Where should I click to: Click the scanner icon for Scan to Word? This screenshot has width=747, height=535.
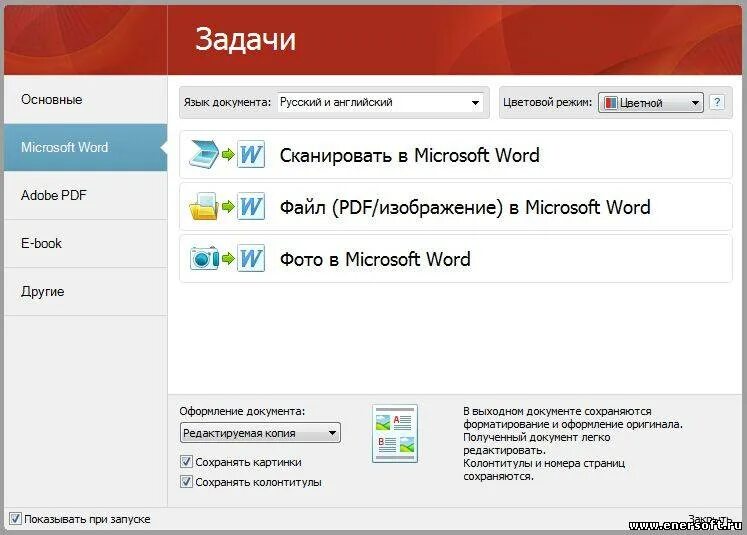click(204, 154)
